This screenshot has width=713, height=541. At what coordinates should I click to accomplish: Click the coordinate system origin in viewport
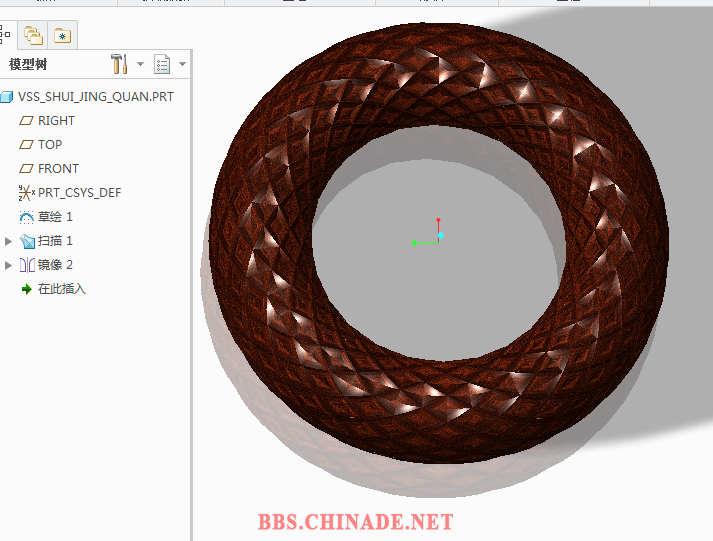439,235
